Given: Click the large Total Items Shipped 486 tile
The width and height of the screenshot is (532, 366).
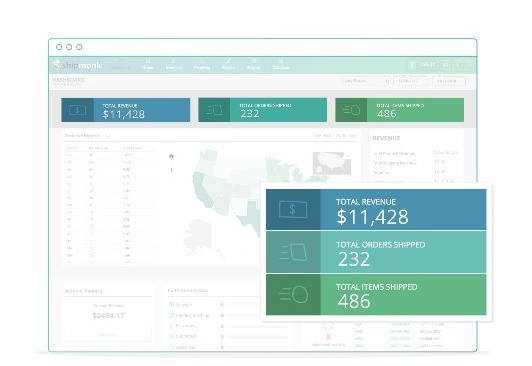Looking at the screenshot, I should (376, 294).
